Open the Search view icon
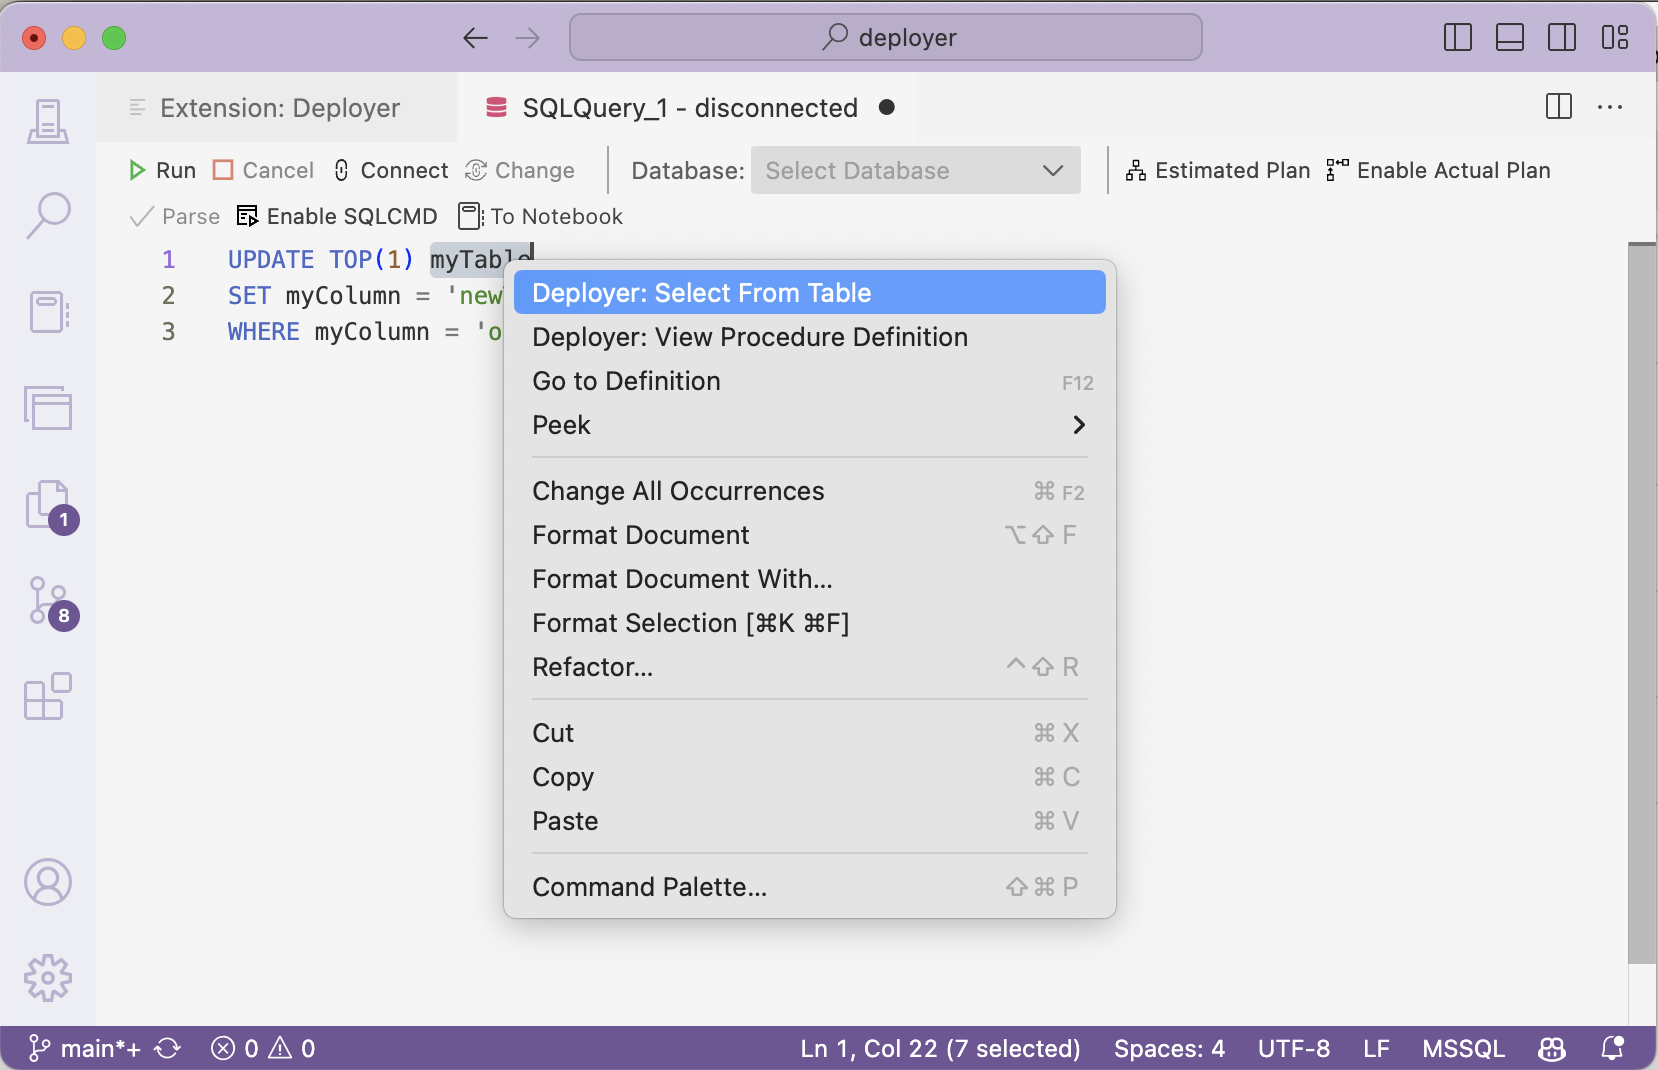Image resolution: width=1658 pixels, height=1070 pixels. (47, 216)
